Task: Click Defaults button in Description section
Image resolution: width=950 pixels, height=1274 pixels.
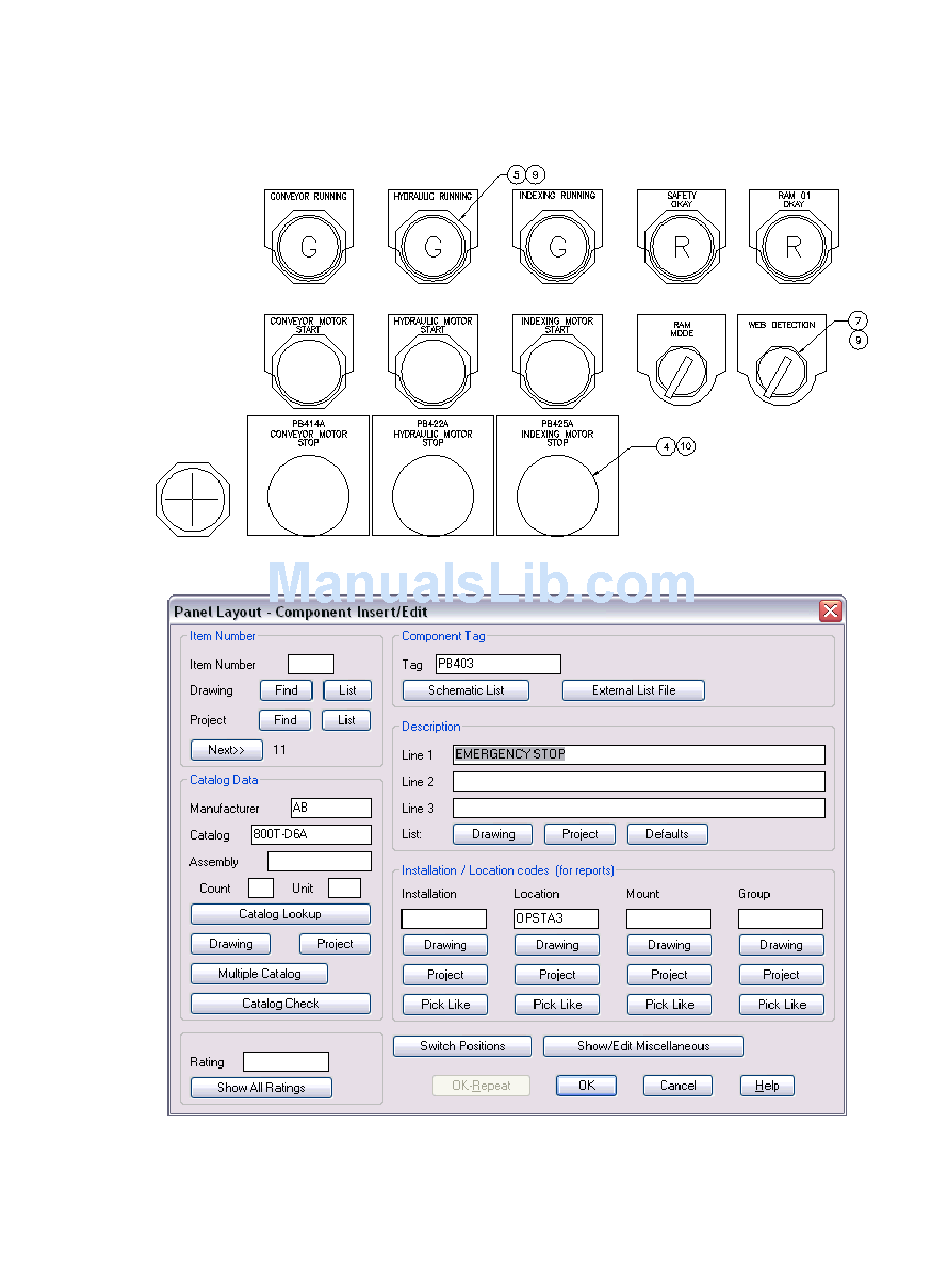Action: [x=667, y=834]
